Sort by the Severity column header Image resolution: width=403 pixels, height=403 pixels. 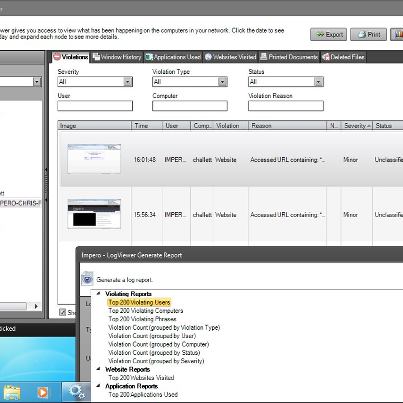pyautogui.click(x=357, y=126)
